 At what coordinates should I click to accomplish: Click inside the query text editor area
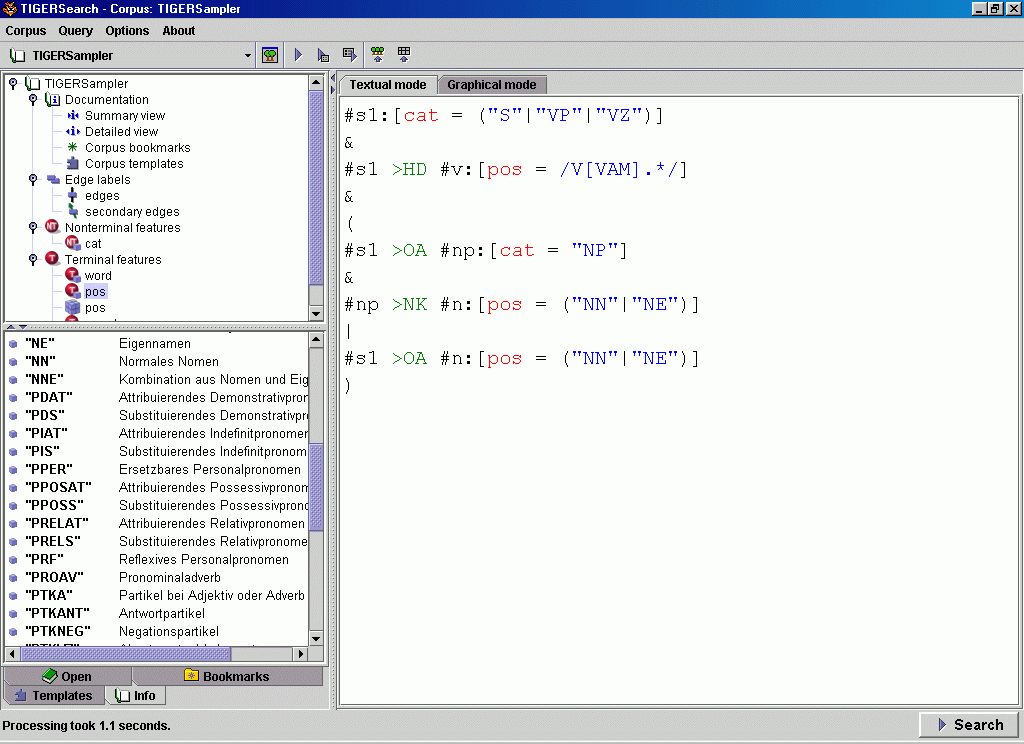(679, 401)
